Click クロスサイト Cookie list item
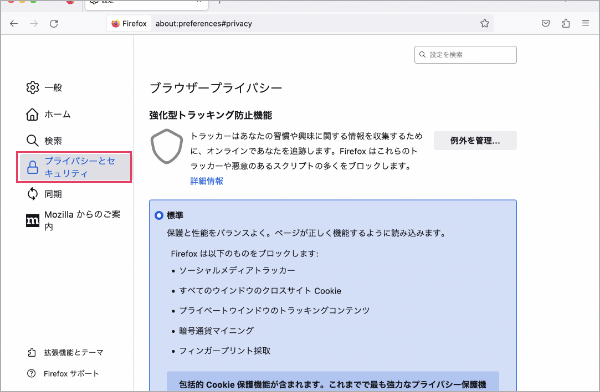The width and height of the screenshot is (600, 392). [x=260, y=291]
